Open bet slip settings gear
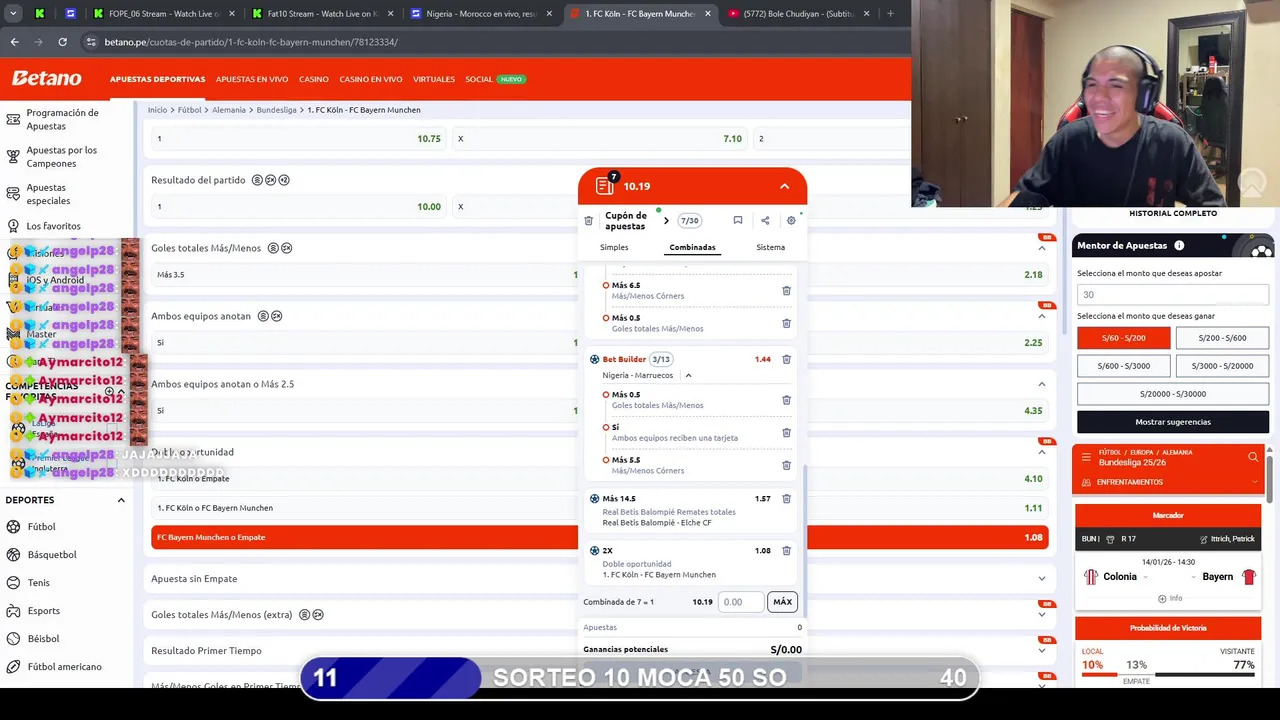The image size is (1280, 720). [x=791, y=221]
